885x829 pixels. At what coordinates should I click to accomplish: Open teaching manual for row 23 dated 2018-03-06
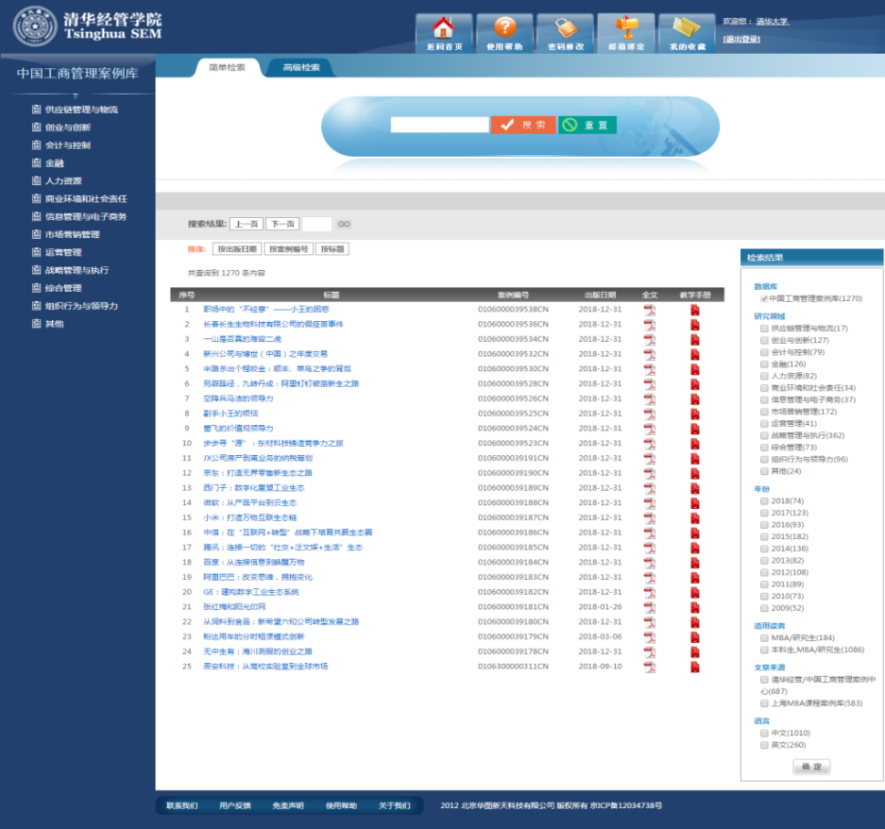click(695, 637)
